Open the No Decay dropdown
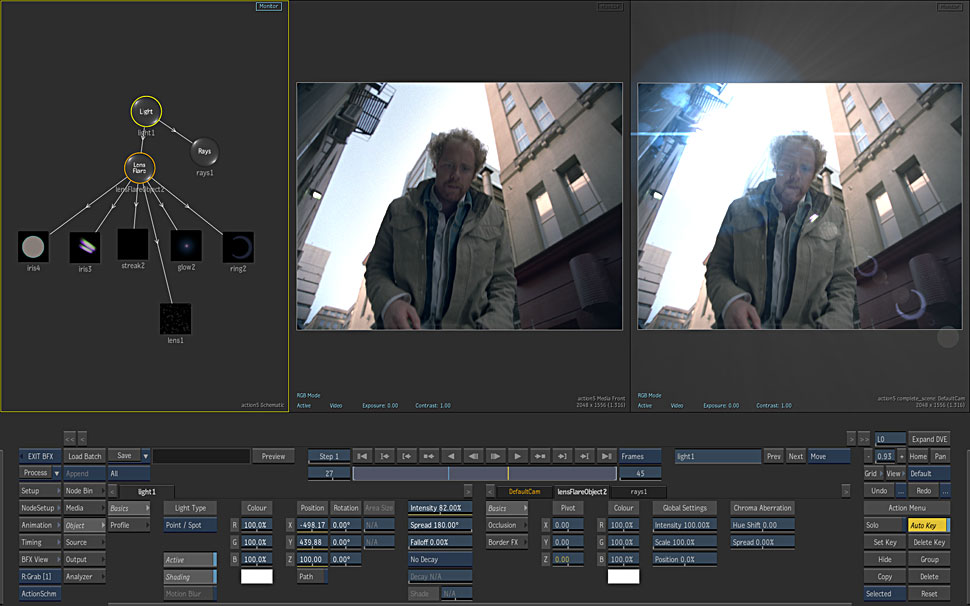 coord(440,560)
